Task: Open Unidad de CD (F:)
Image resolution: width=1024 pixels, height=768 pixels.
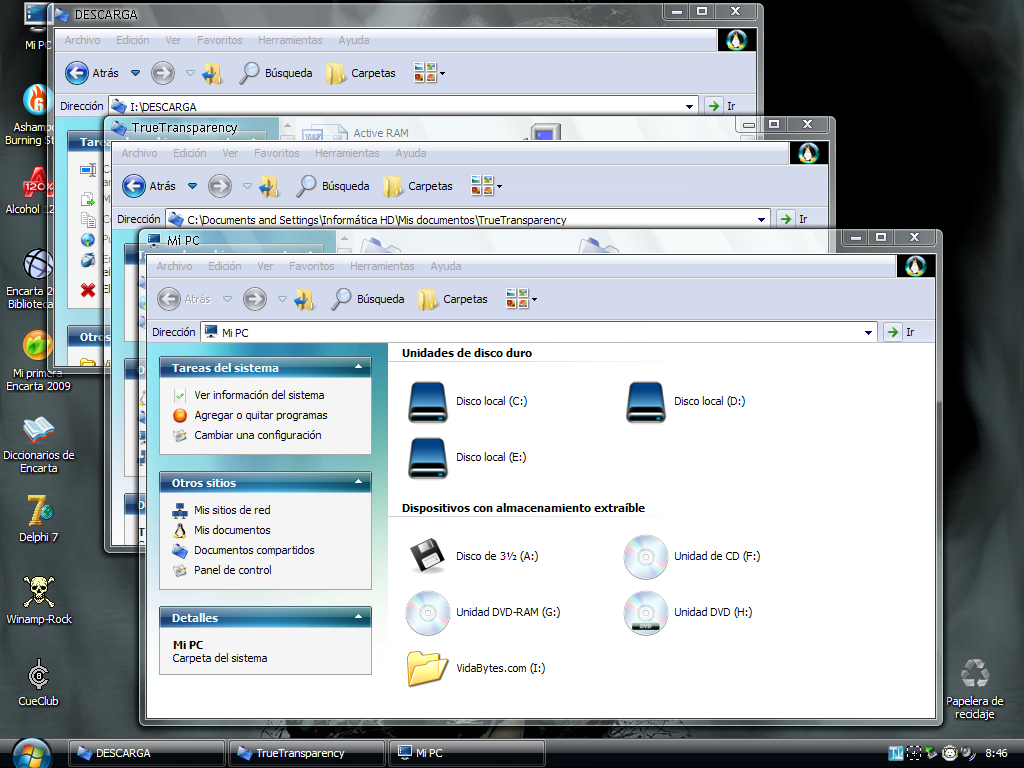Action: click(646, 557)
